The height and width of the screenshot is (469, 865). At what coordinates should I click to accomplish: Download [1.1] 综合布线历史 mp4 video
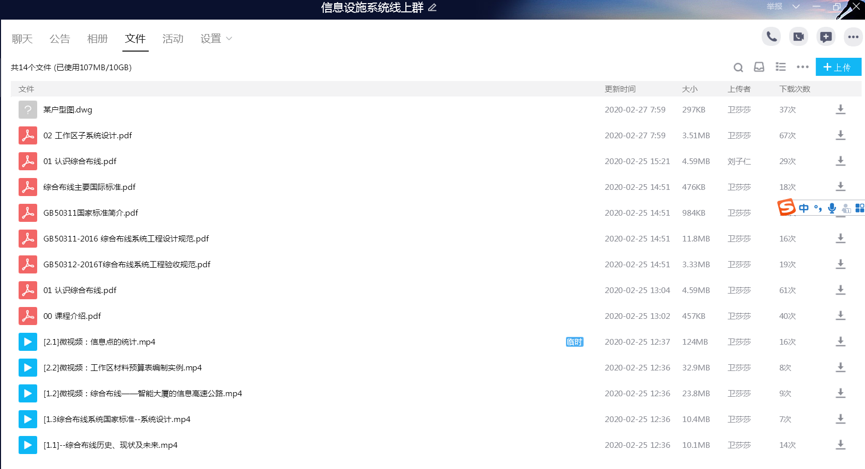840,445
